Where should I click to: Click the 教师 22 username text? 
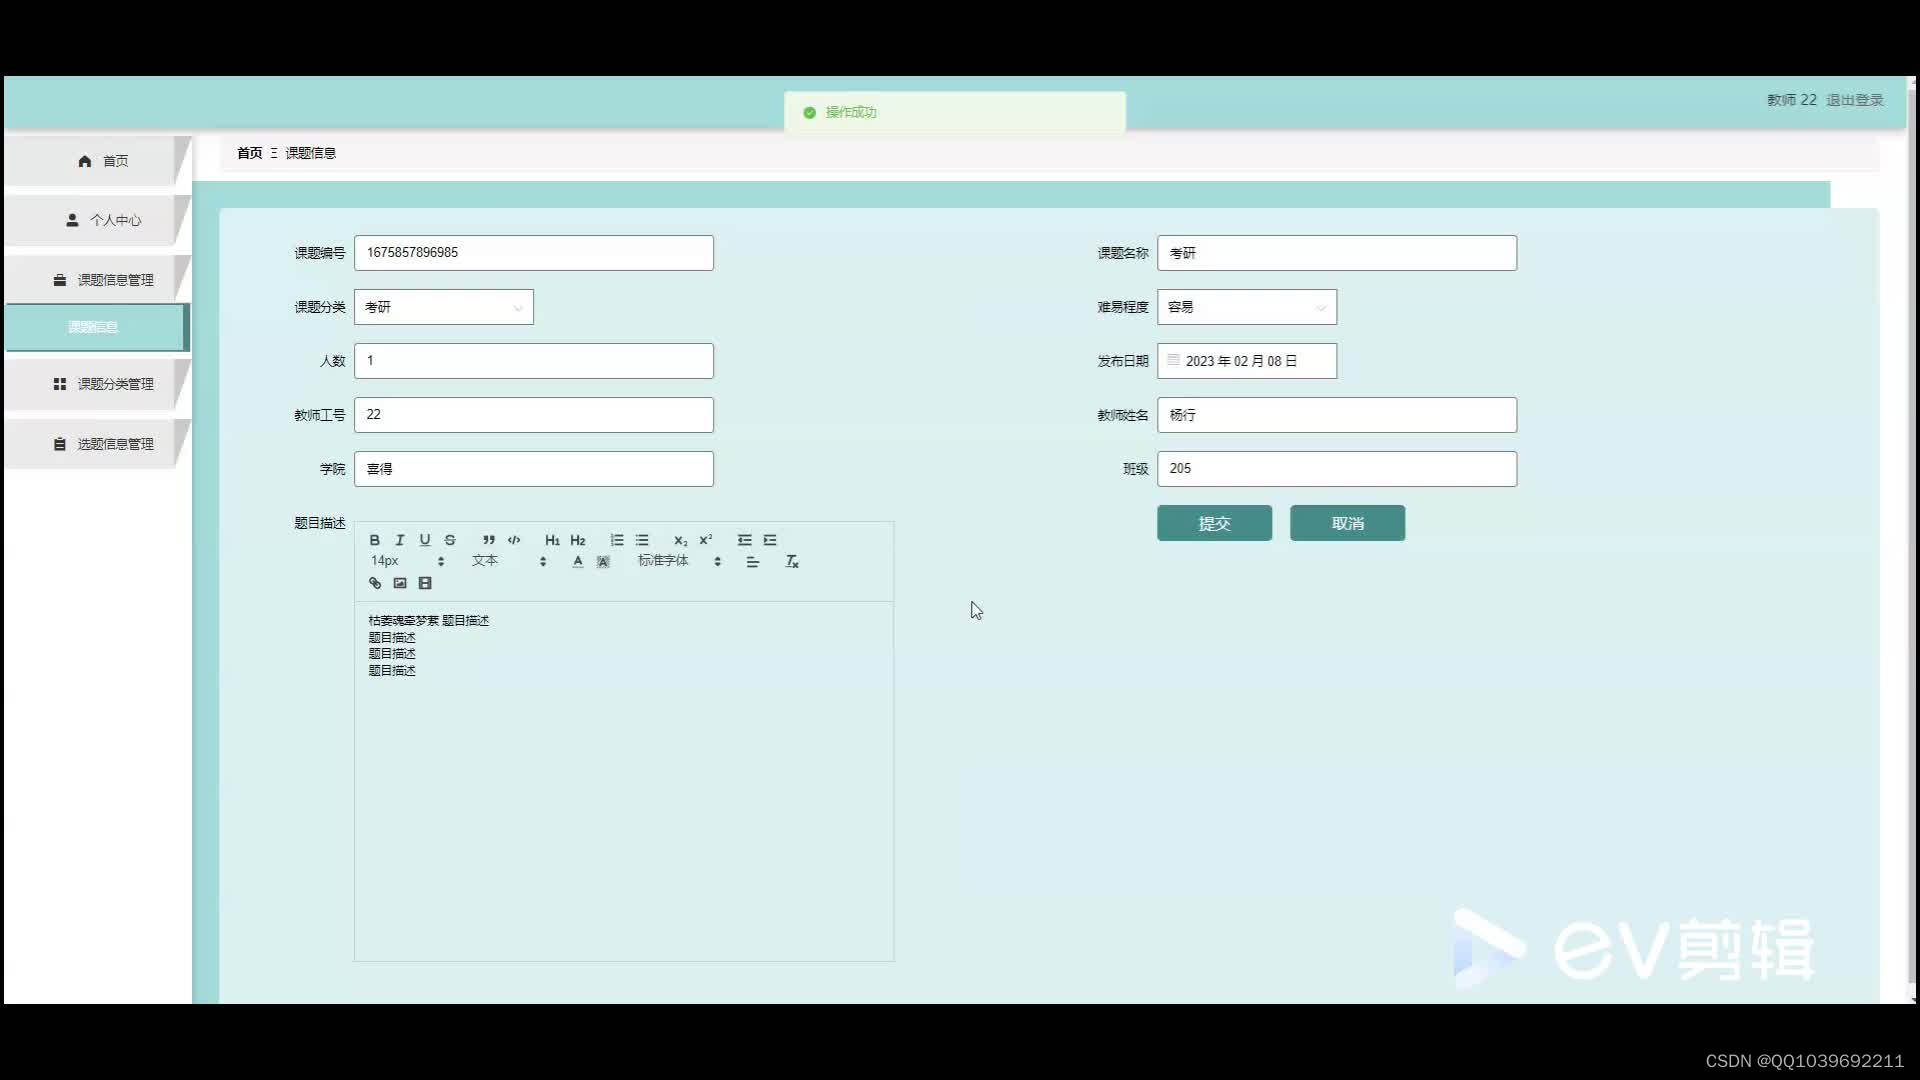pos(1791,100)
